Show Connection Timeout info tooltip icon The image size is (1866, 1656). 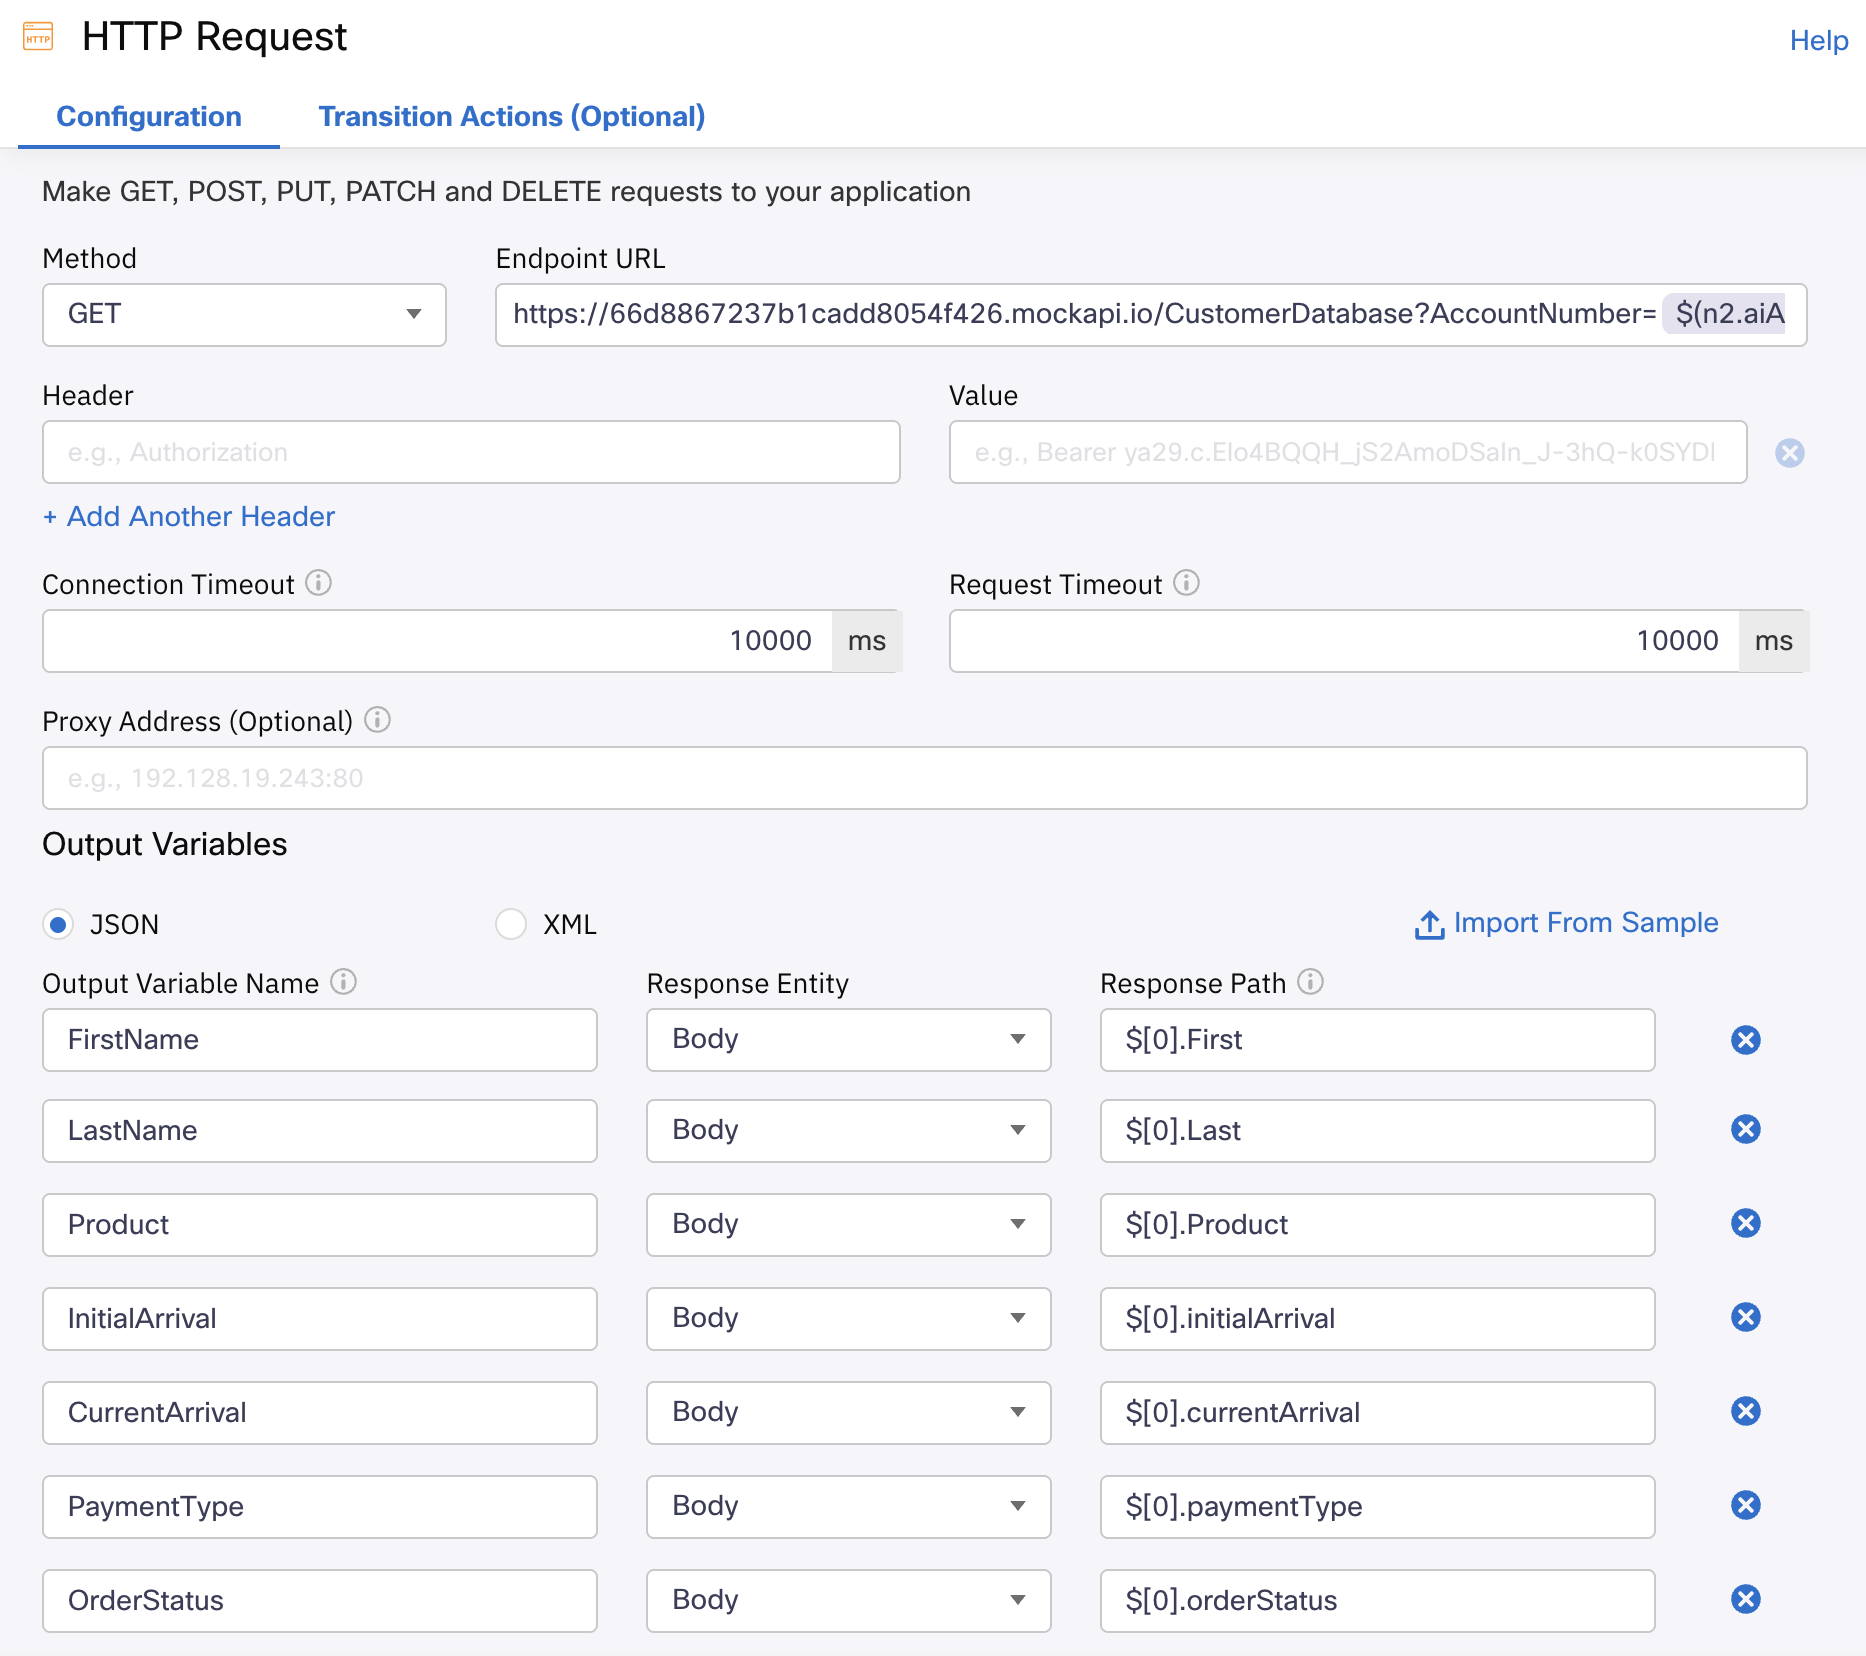point(318,583)
